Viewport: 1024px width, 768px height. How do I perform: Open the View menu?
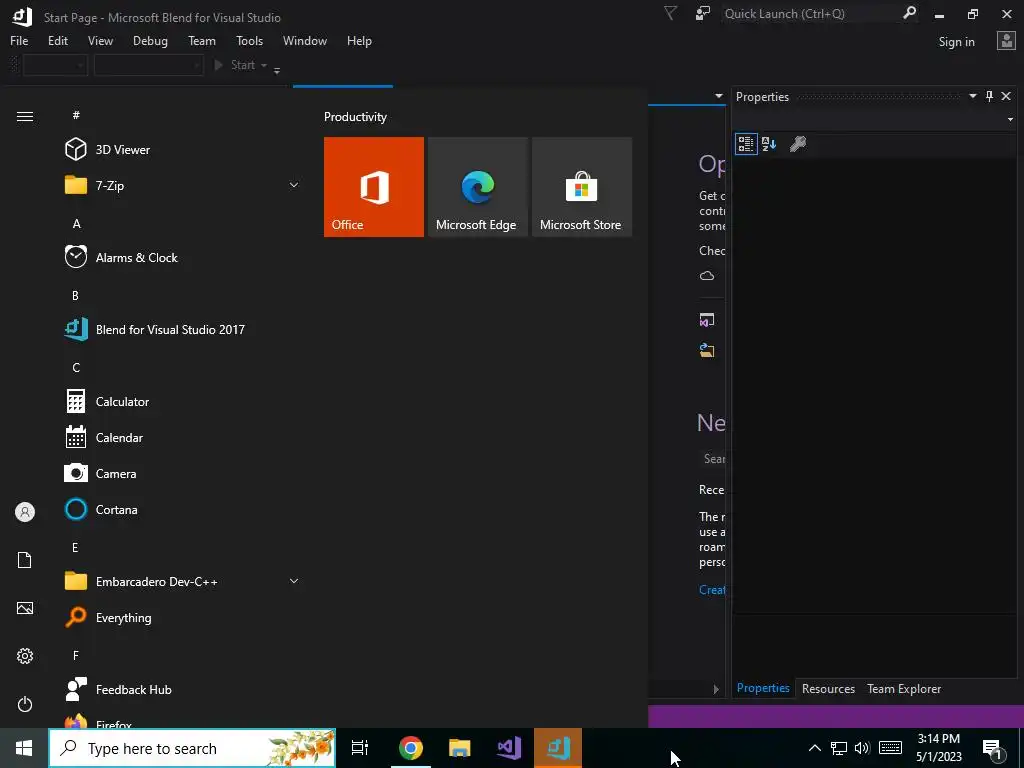100,40
